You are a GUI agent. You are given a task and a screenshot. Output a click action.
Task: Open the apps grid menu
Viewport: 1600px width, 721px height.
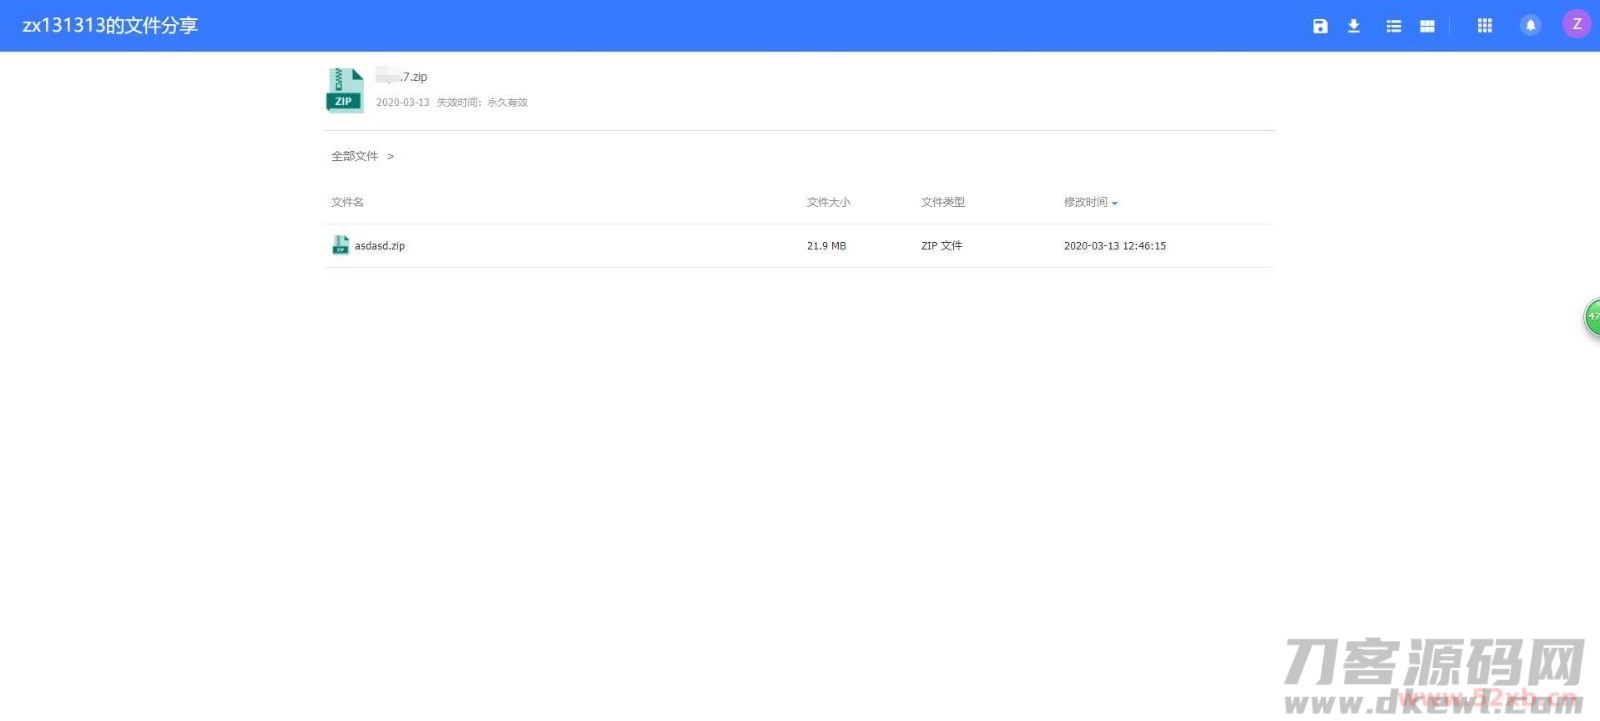1485,26
